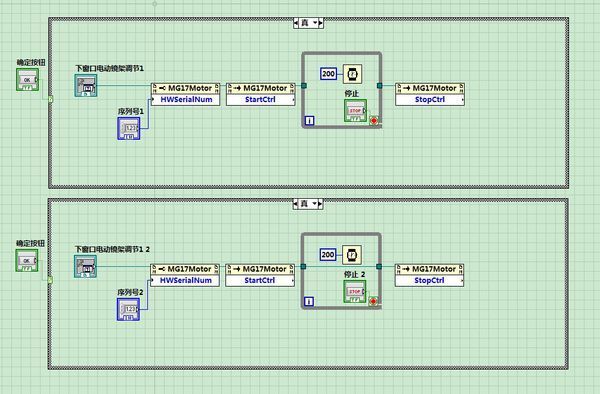Screen dimensions: 600x394
Task: Select the label 下窗口电动镜架调节1
Action: 109,68
